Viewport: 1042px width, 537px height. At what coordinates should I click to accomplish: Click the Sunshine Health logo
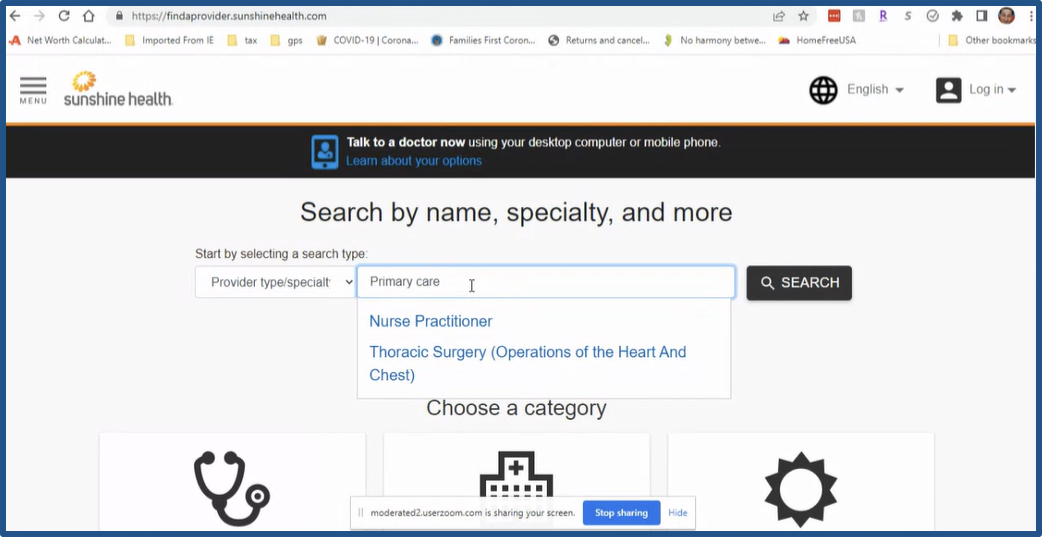118,89
